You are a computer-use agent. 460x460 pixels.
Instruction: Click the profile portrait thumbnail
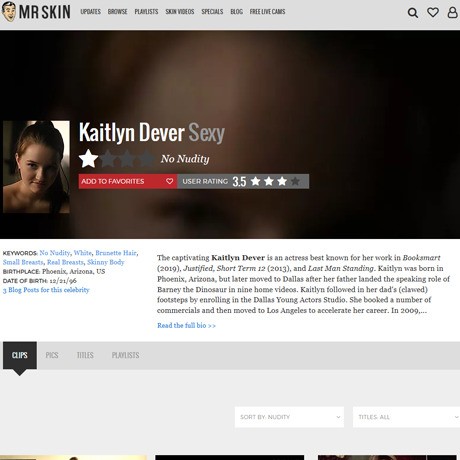coord(36,167)
